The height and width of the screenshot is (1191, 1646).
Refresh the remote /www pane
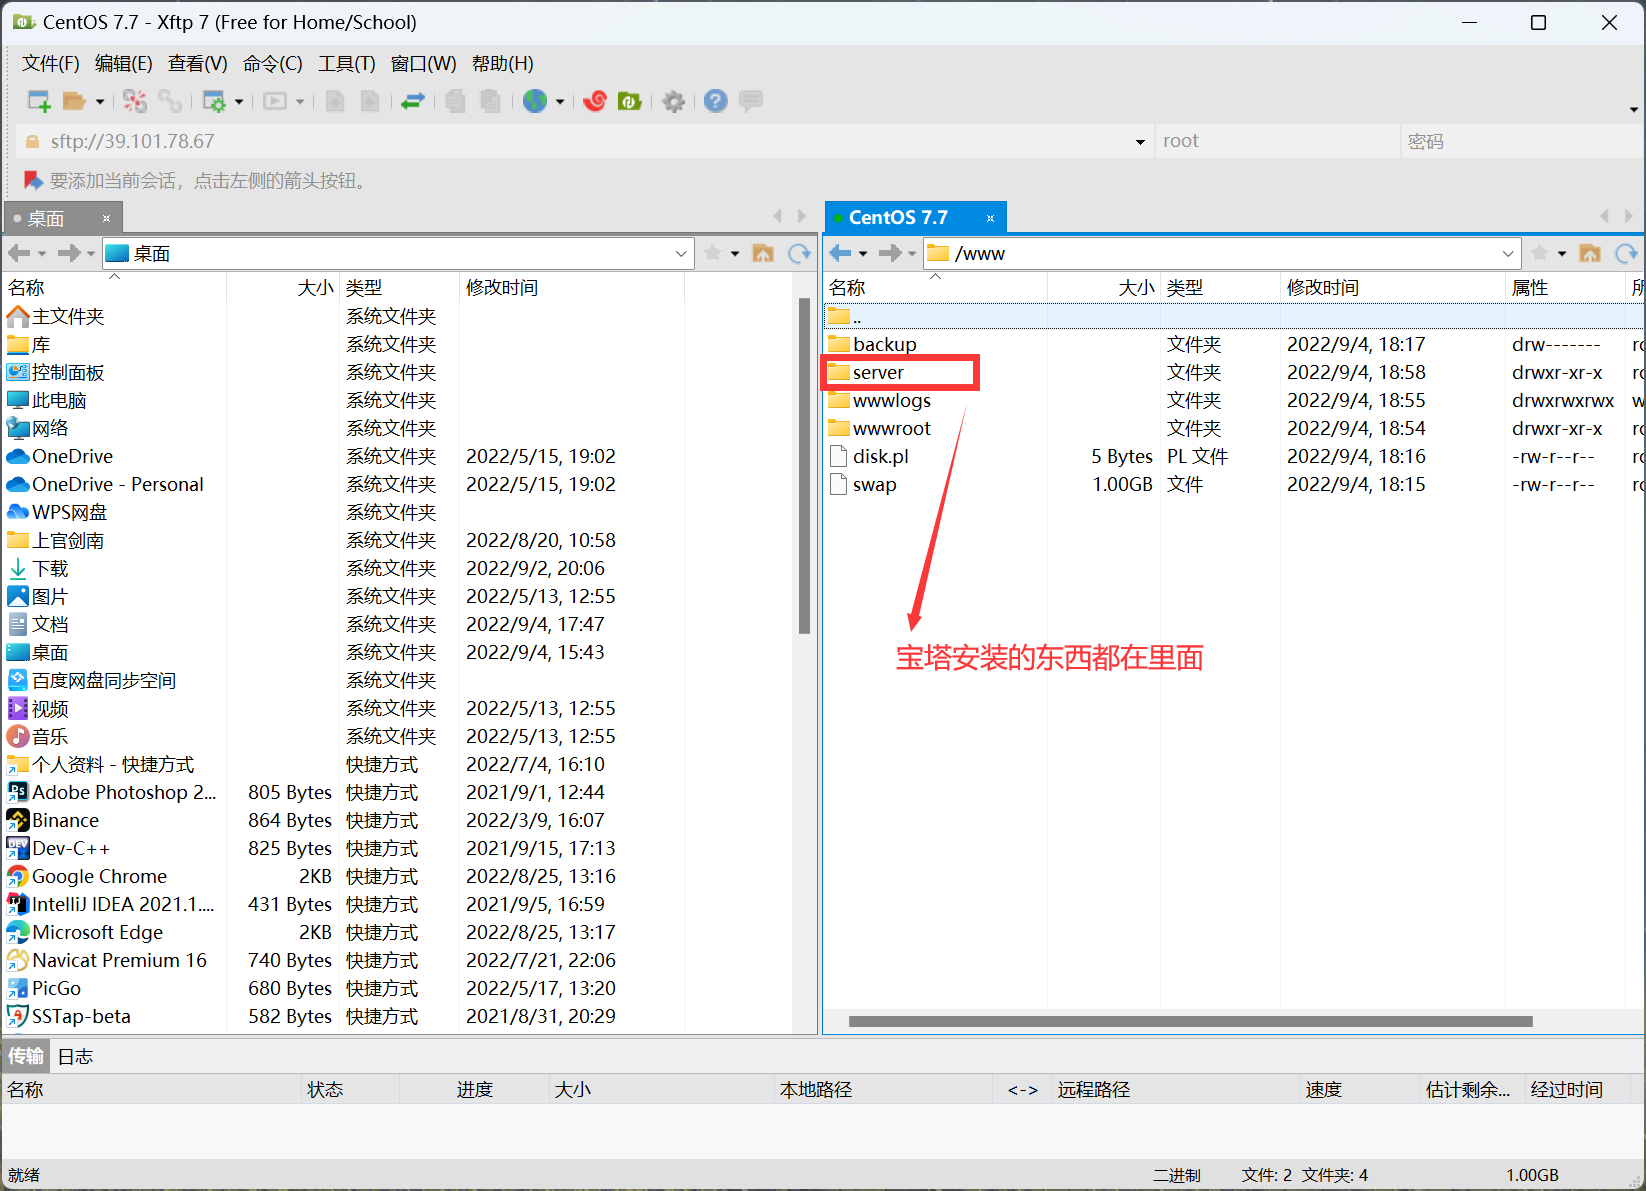point(1627,253)
